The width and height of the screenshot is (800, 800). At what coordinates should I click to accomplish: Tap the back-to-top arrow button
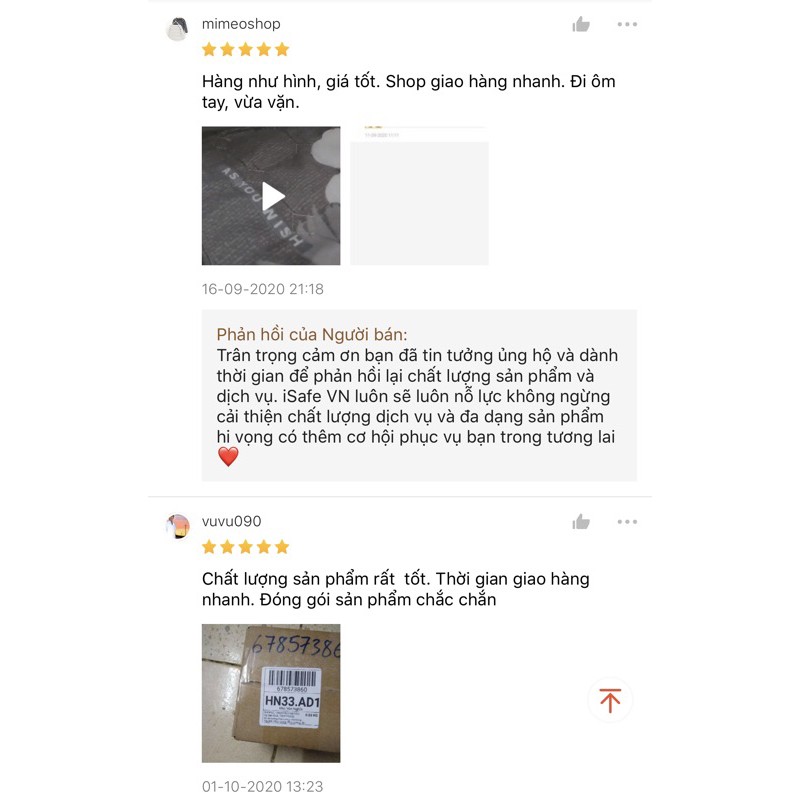click(x=610, y=700)
